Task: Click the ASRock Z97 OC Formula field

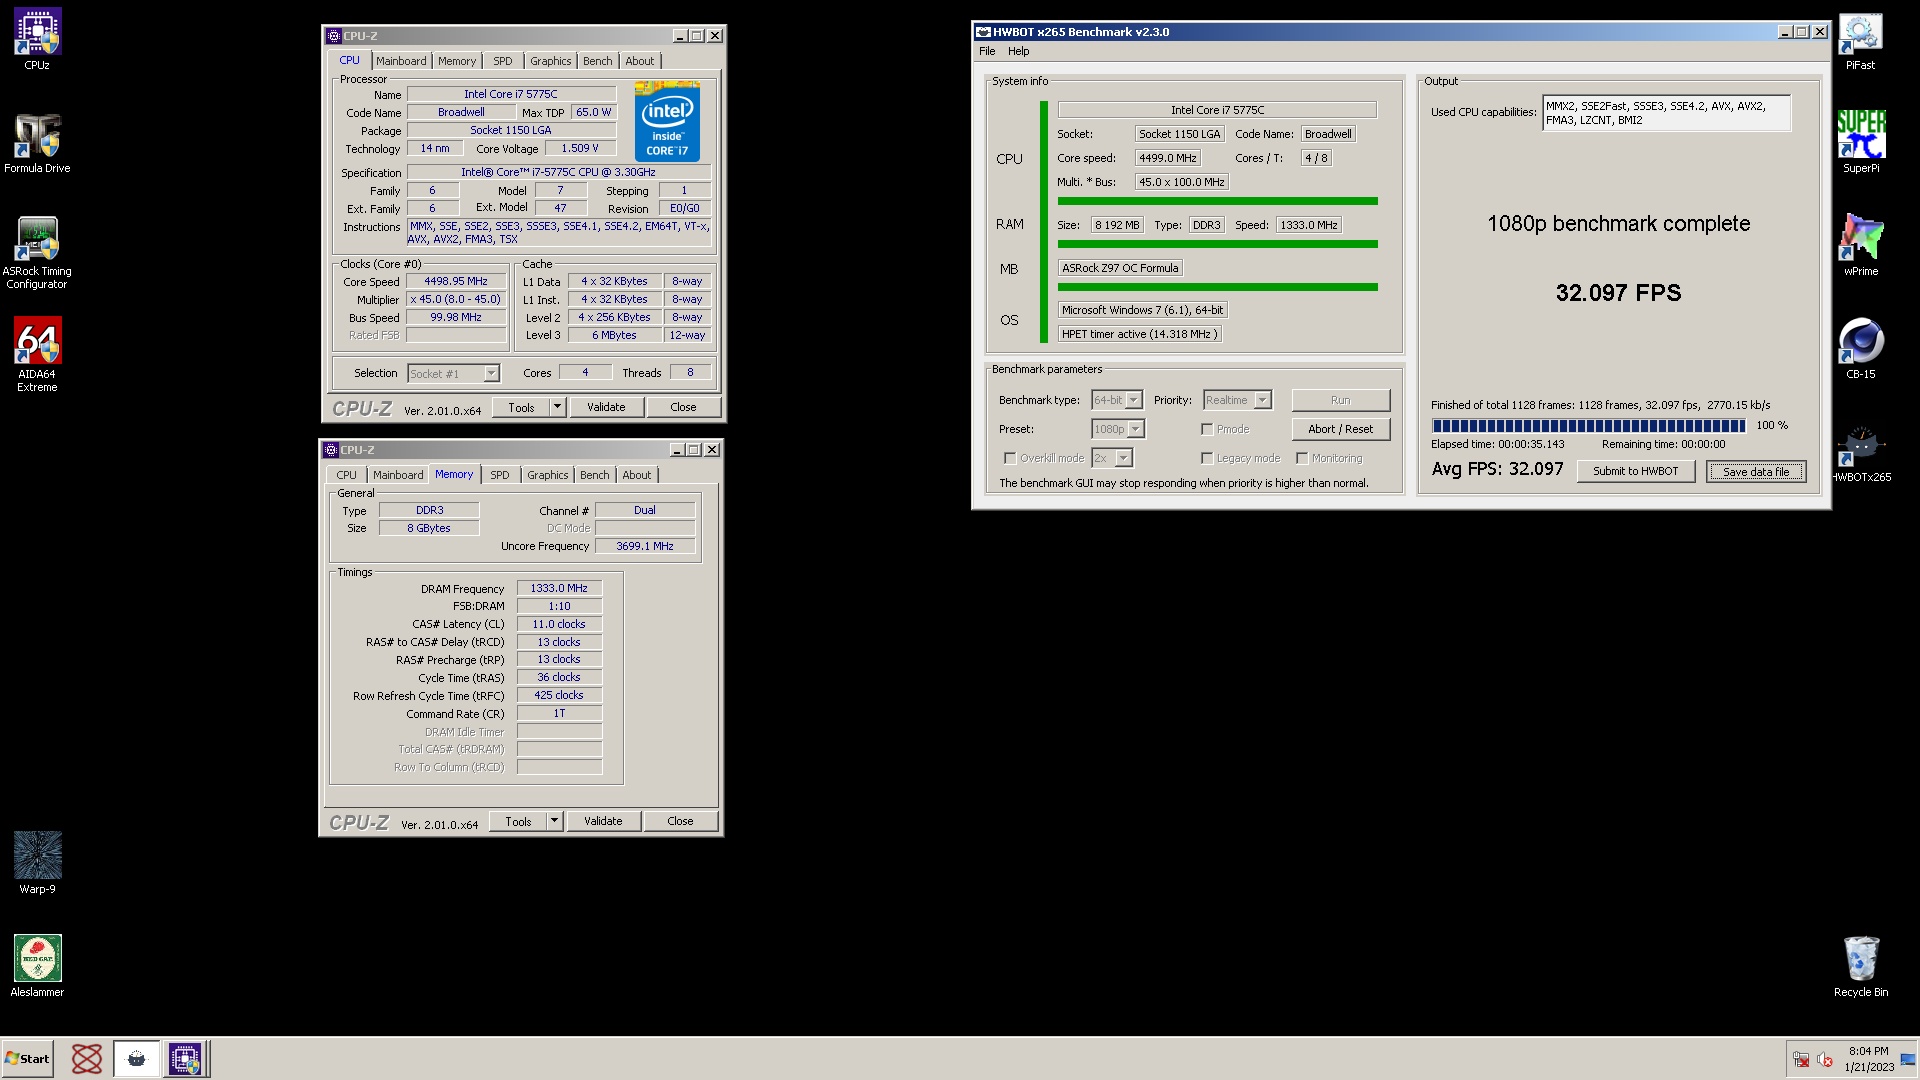Action: tap(1120, 268)
